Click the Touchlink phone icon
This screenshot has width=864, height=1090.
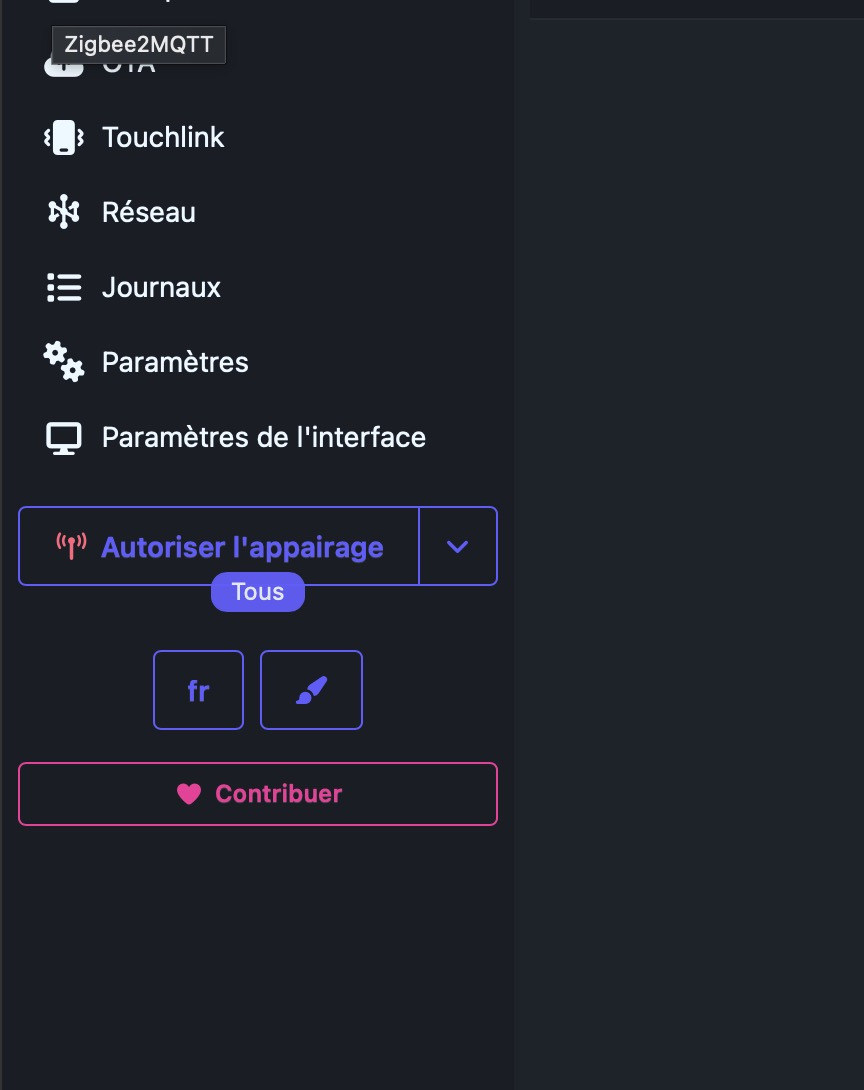click(x=64, y=137)
